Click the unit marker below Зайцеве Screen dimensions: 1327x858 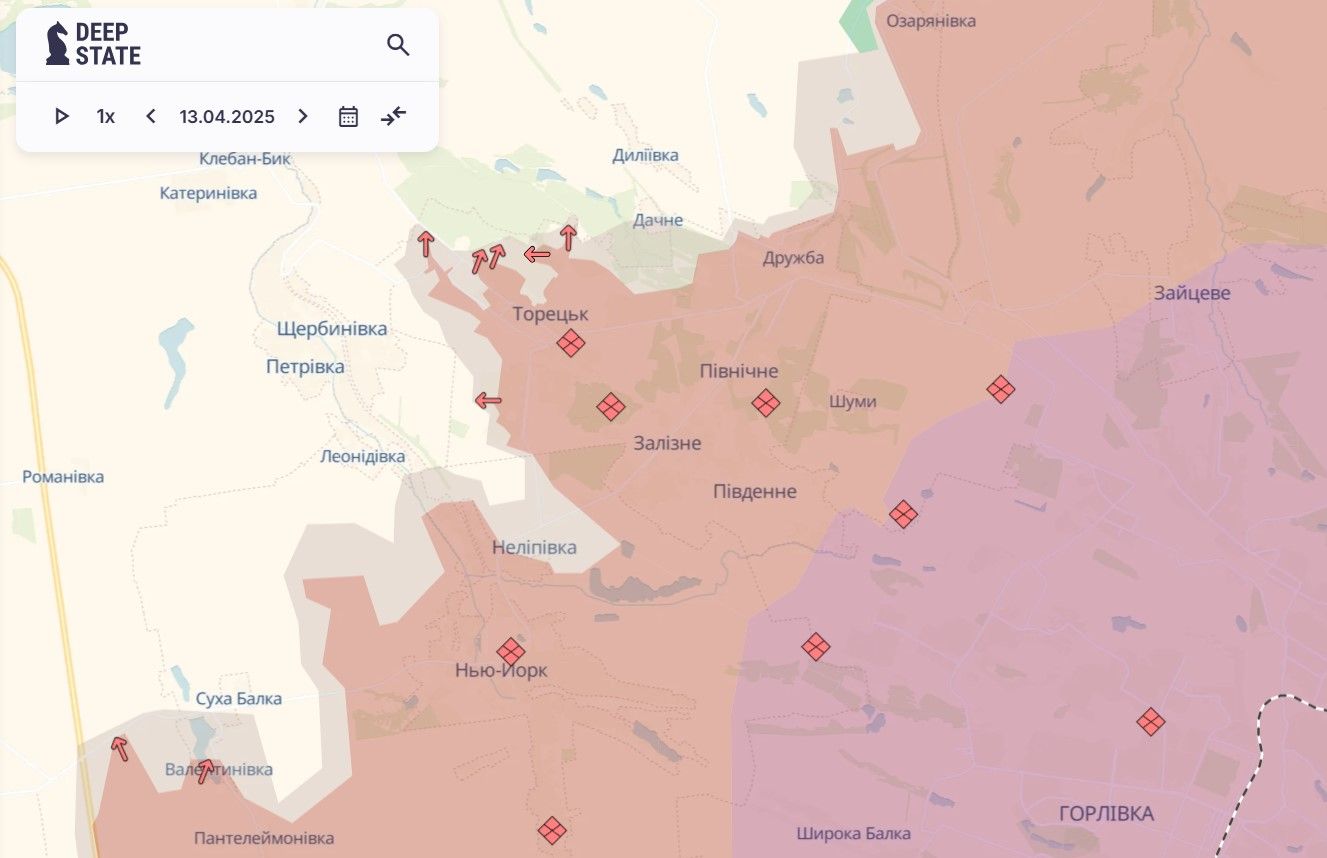coord(1001,389)
